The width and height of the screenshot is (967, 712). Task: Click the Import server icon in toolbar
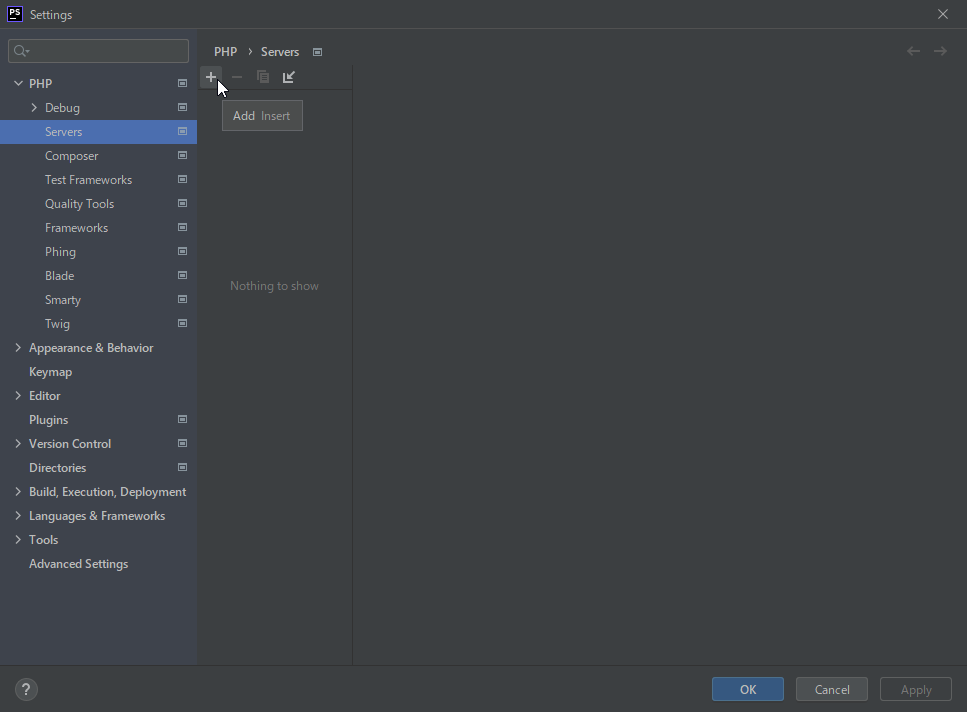[x=289, y=77]
